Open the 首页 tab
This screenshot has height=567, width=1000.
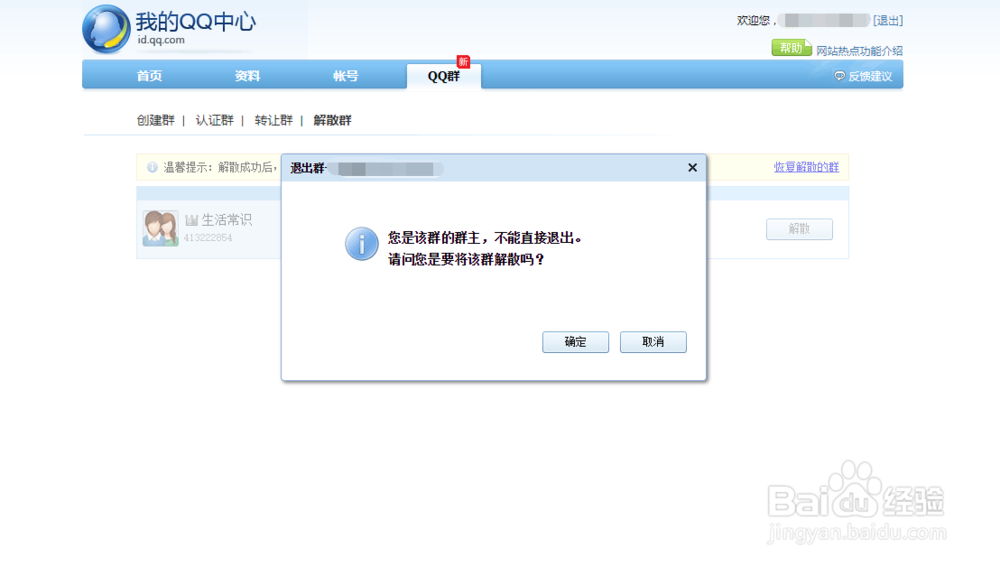pyautogui.click(x=149, y=76)
